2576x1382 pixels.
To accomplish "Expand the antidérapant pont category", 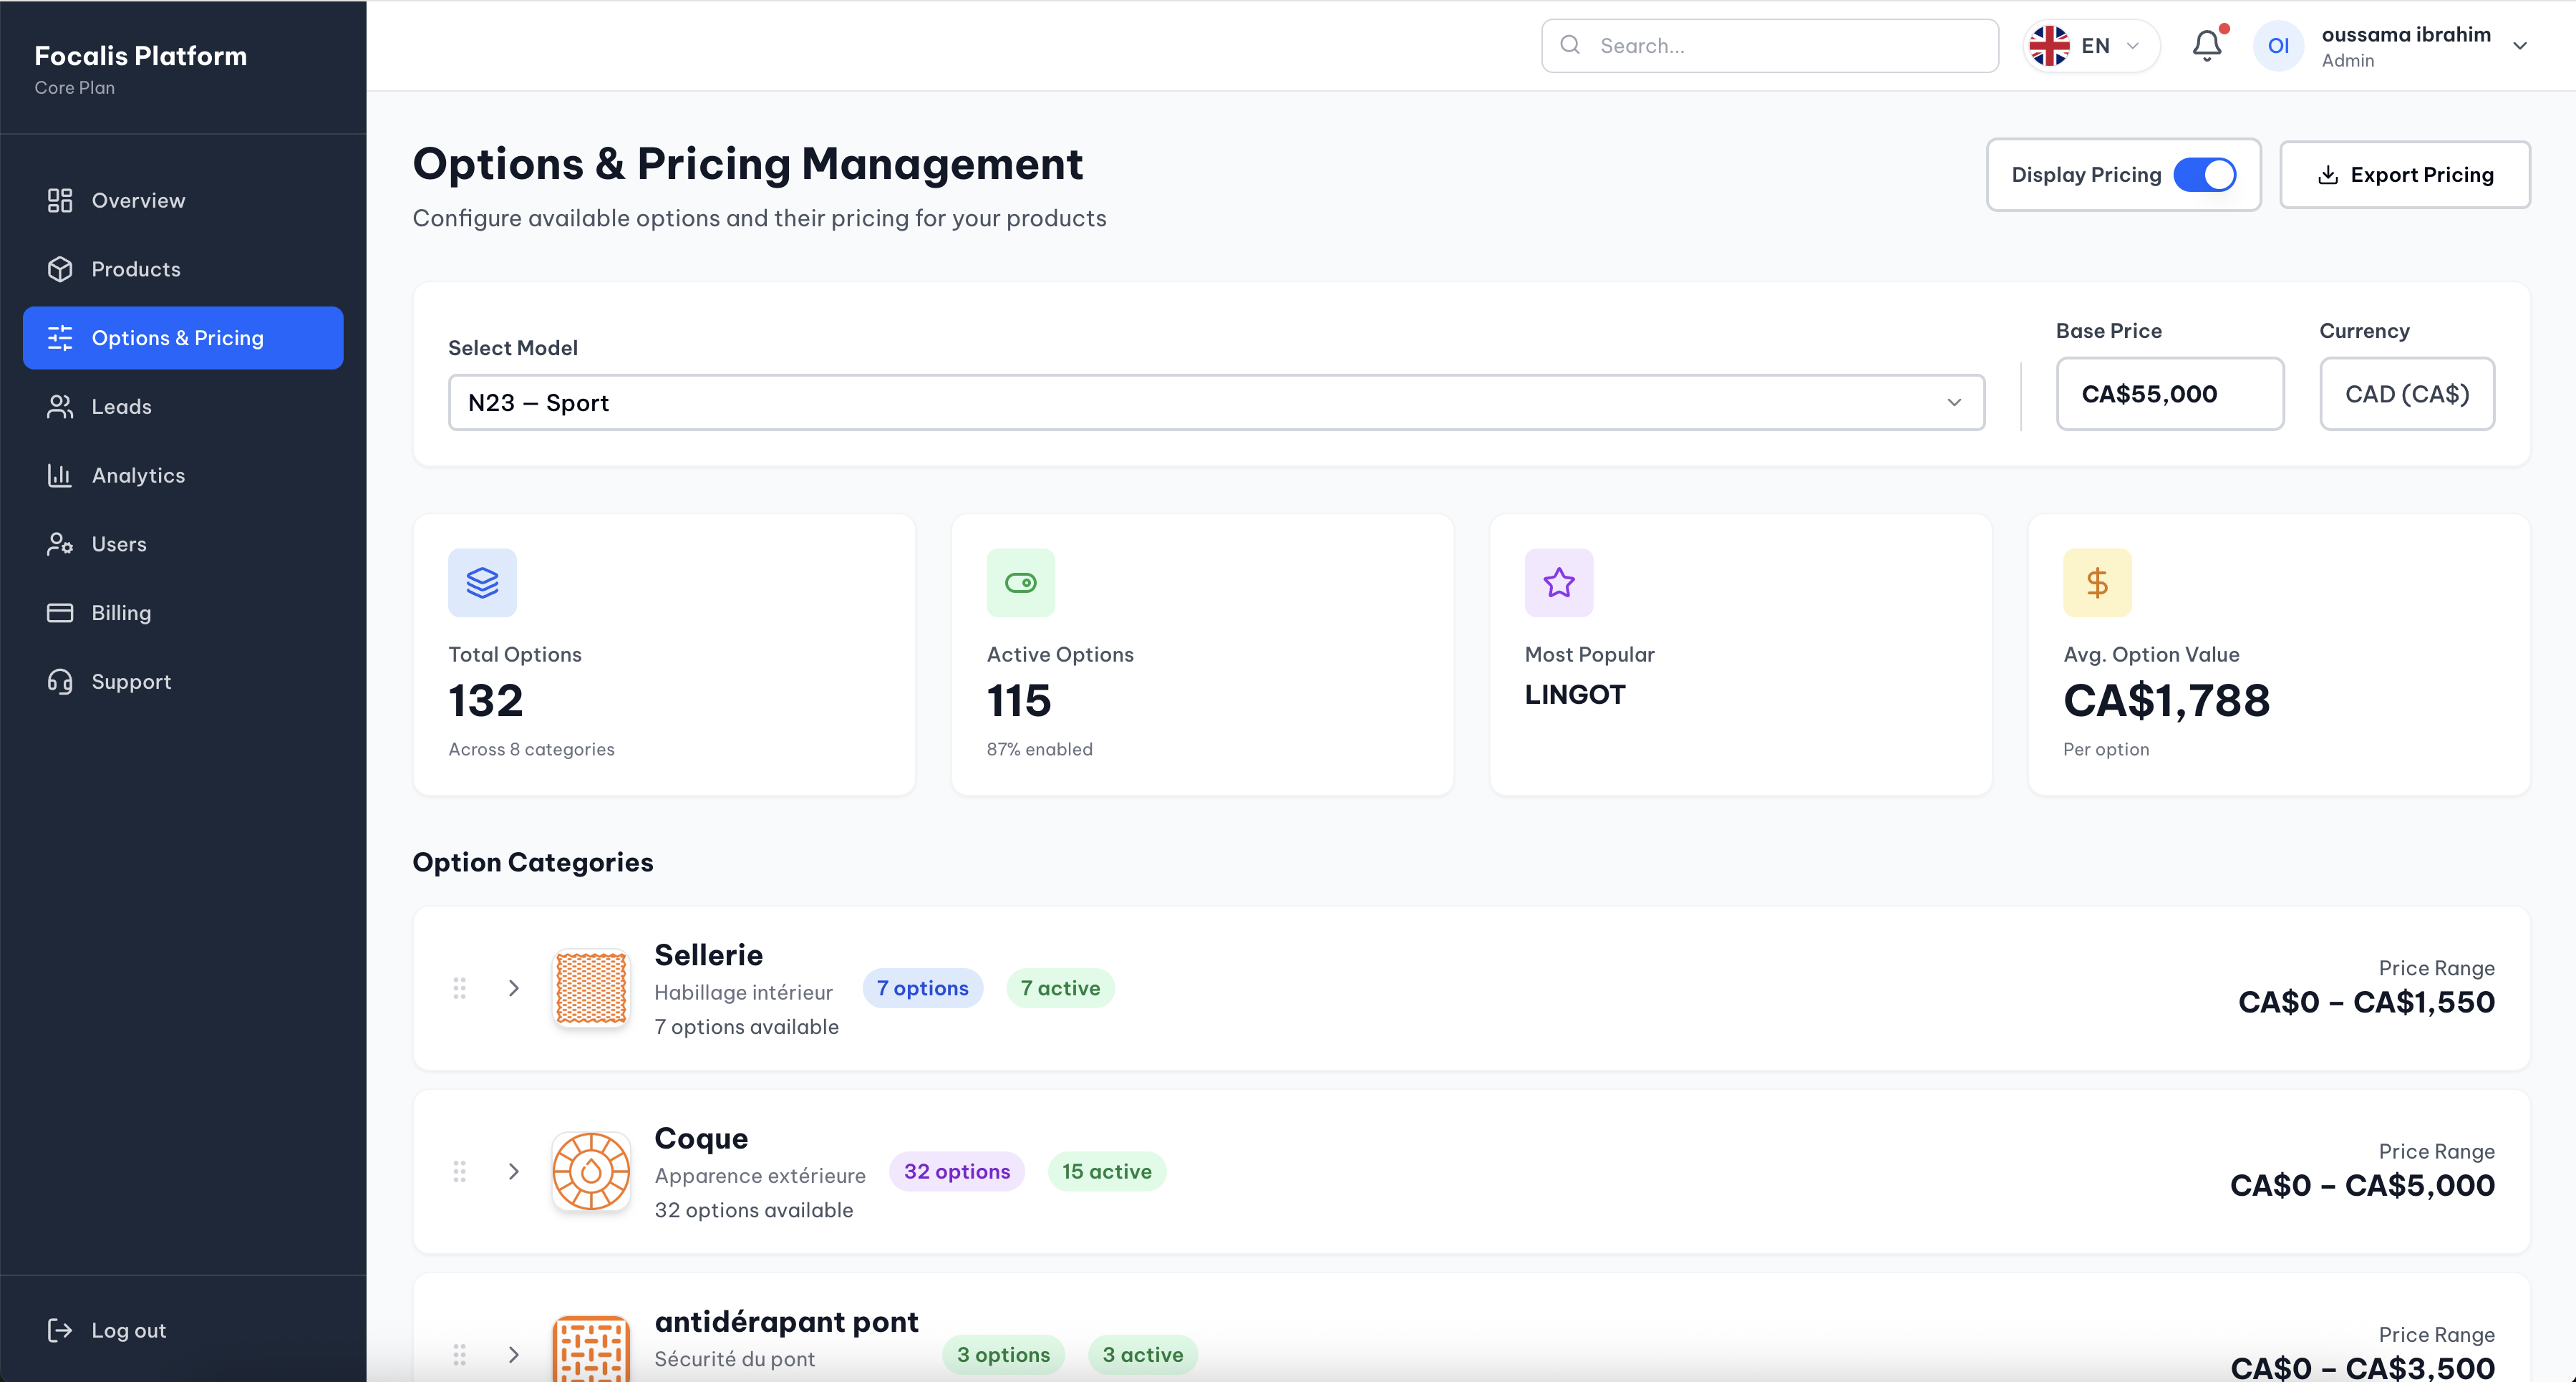I will coord(513,1355).
